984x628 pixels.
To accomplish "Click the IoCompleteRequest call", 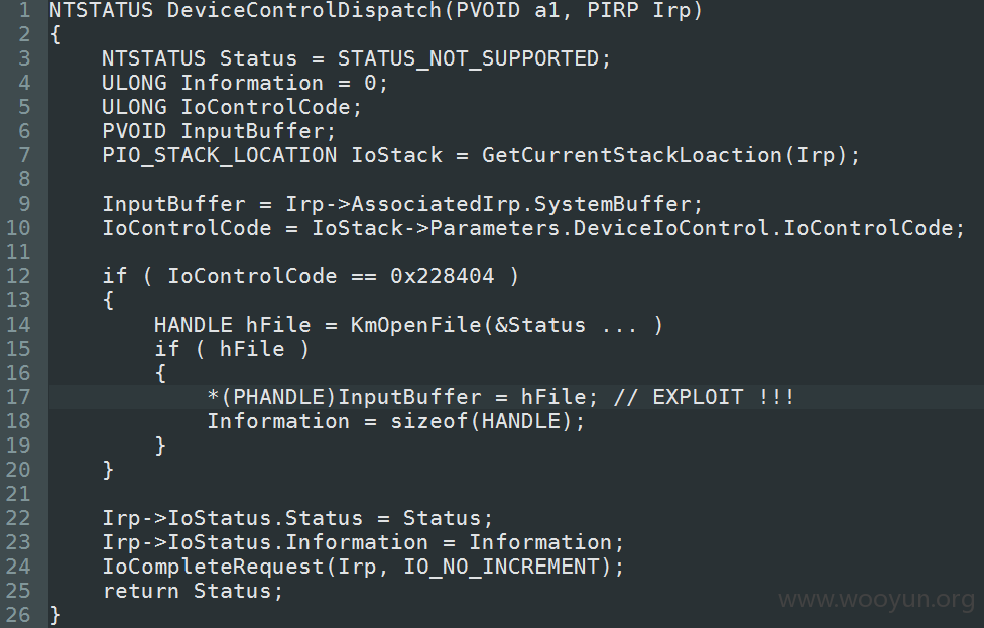I will click(x=213, y=567).
